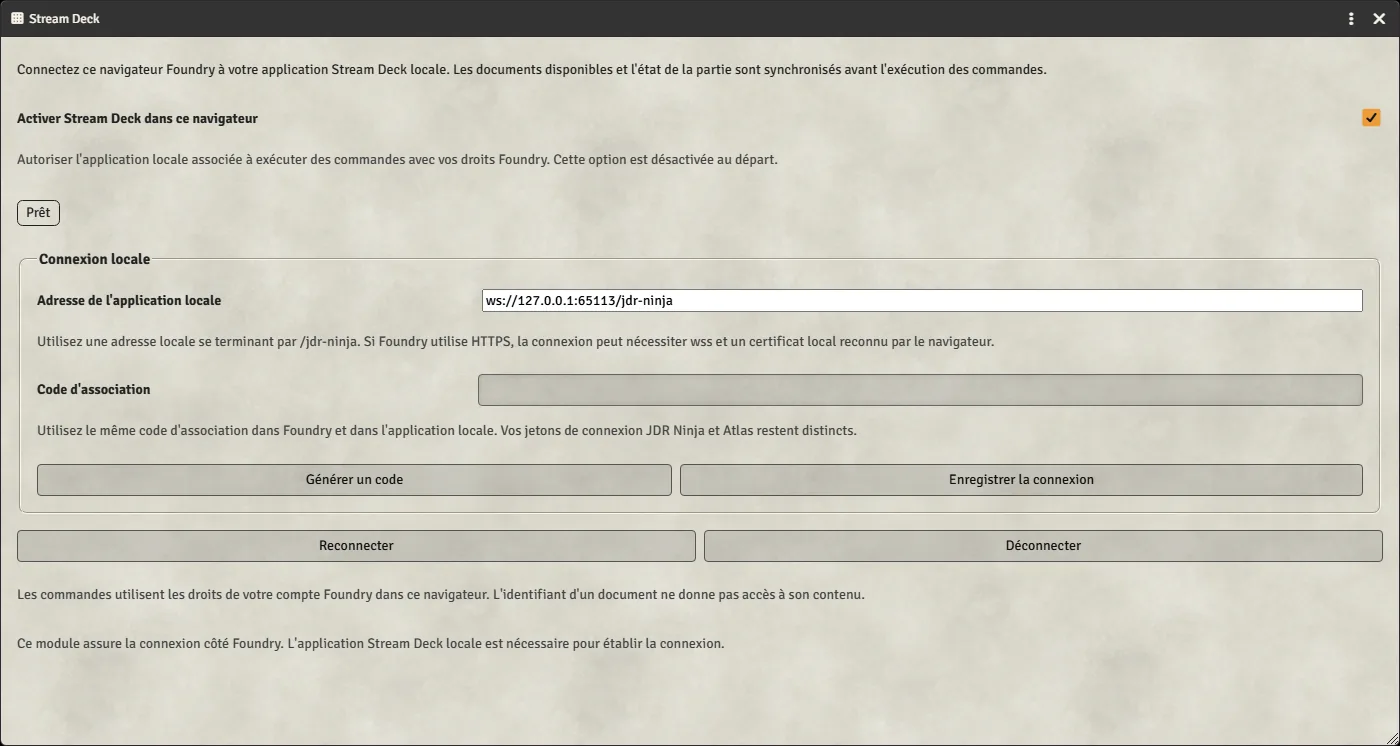Click the footer text "Ce module assure la connexion"
The width and height of the screenshot is (1400, 746).
pyautogui.click(x=370, y=643)
